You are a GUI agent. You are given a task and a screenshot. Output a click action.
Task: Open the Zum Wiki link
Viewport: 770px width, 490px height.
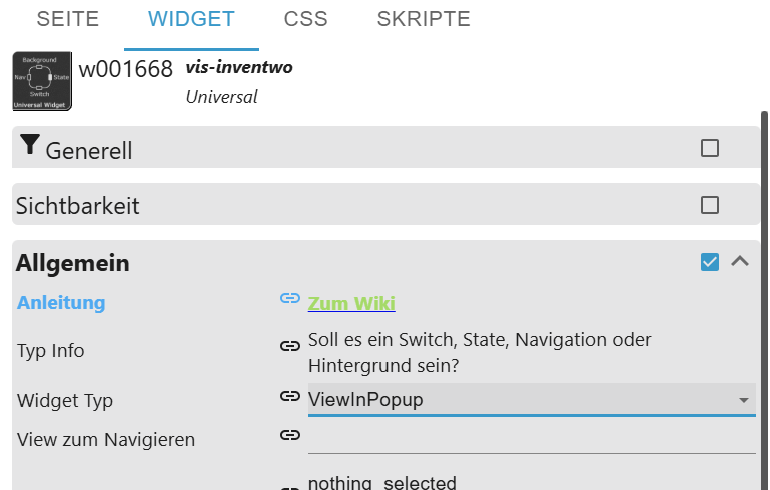tap(352, 303)
